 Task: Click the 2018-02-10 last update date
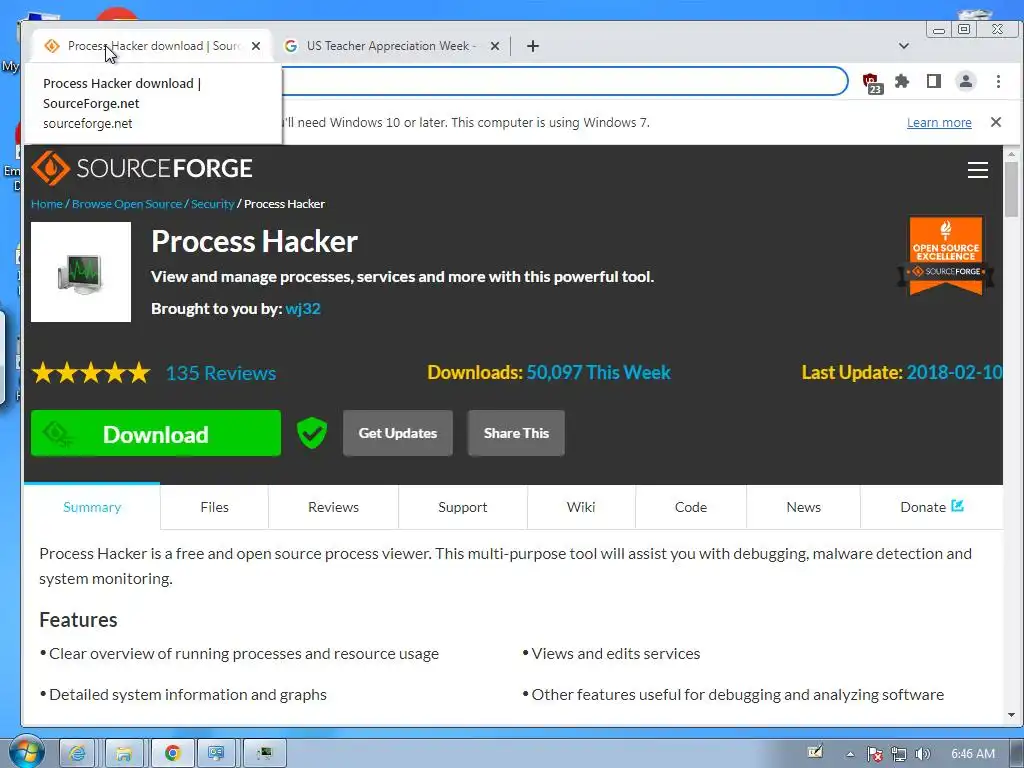[954, 372]
